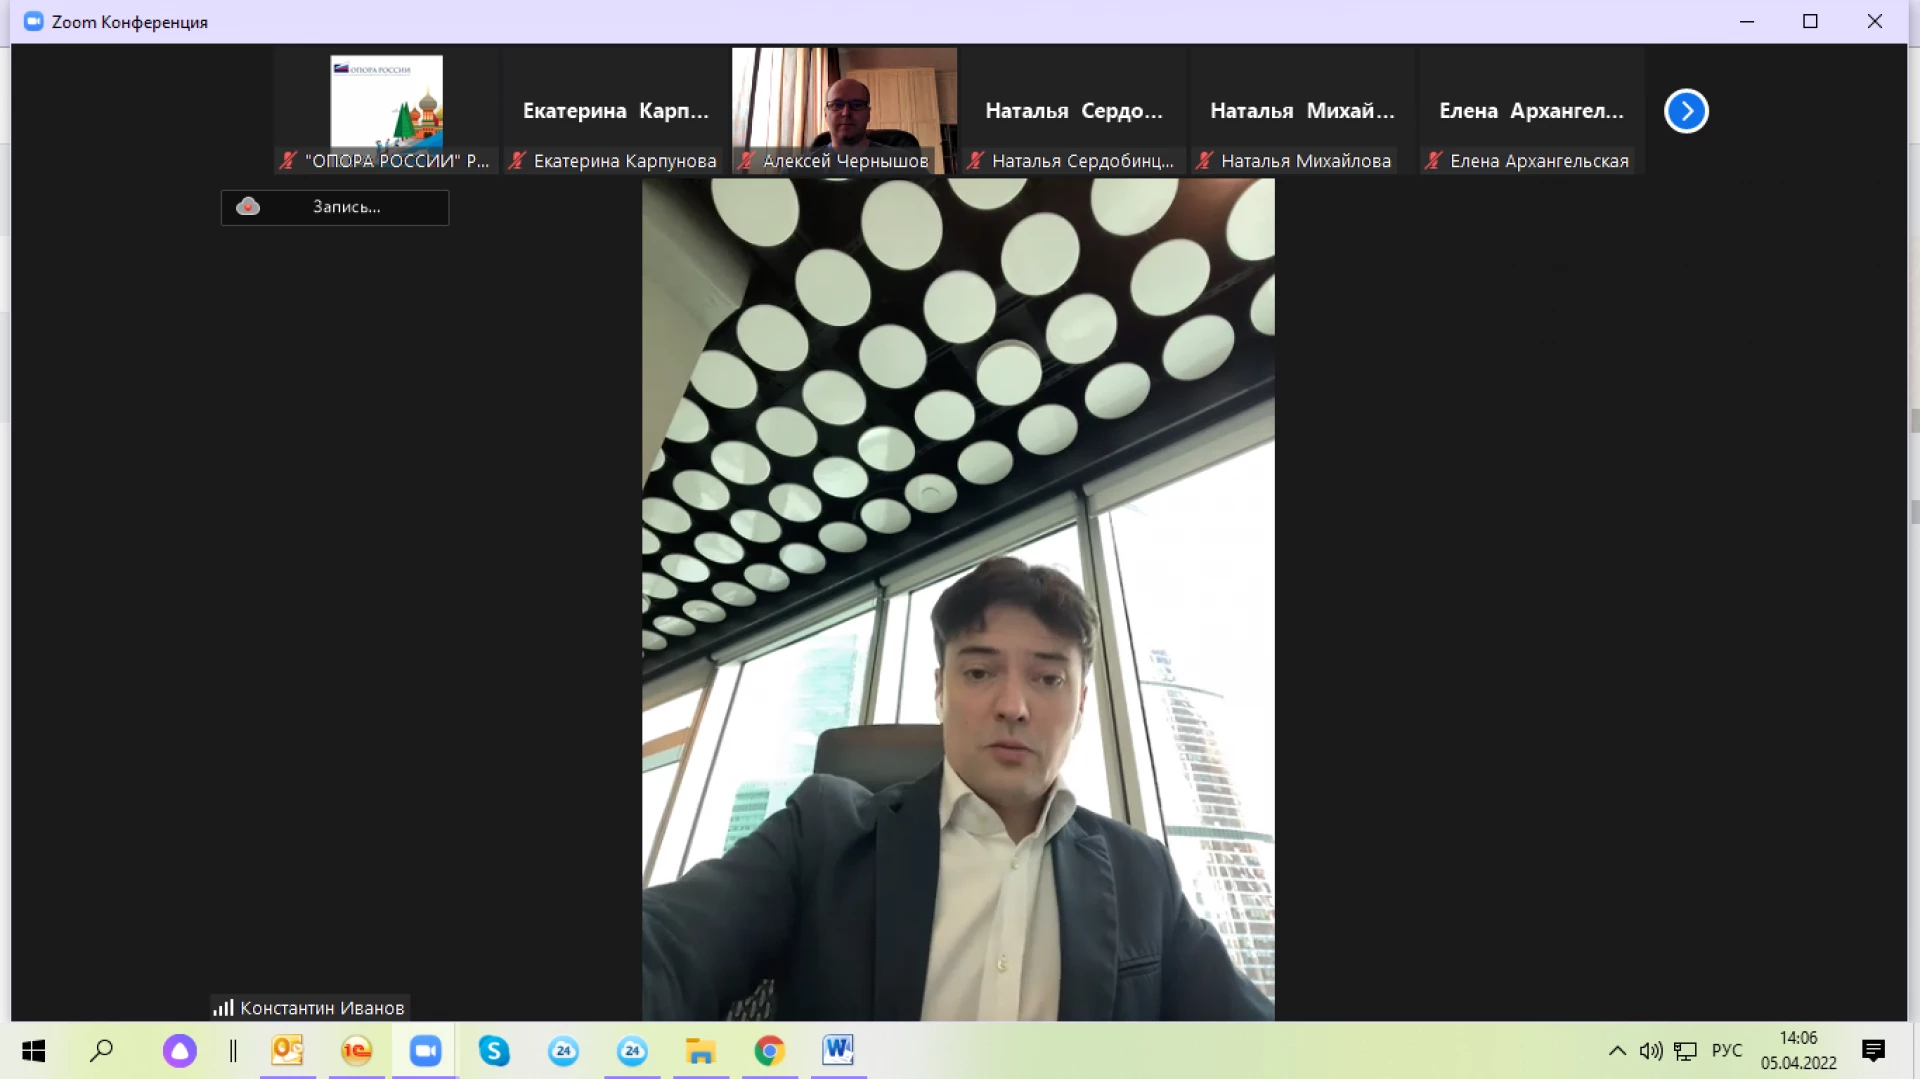Image resolution: width=1920 pixels, height=1079 pixels.
Task: Click the cloud recording icon
Action: point(248,207)
